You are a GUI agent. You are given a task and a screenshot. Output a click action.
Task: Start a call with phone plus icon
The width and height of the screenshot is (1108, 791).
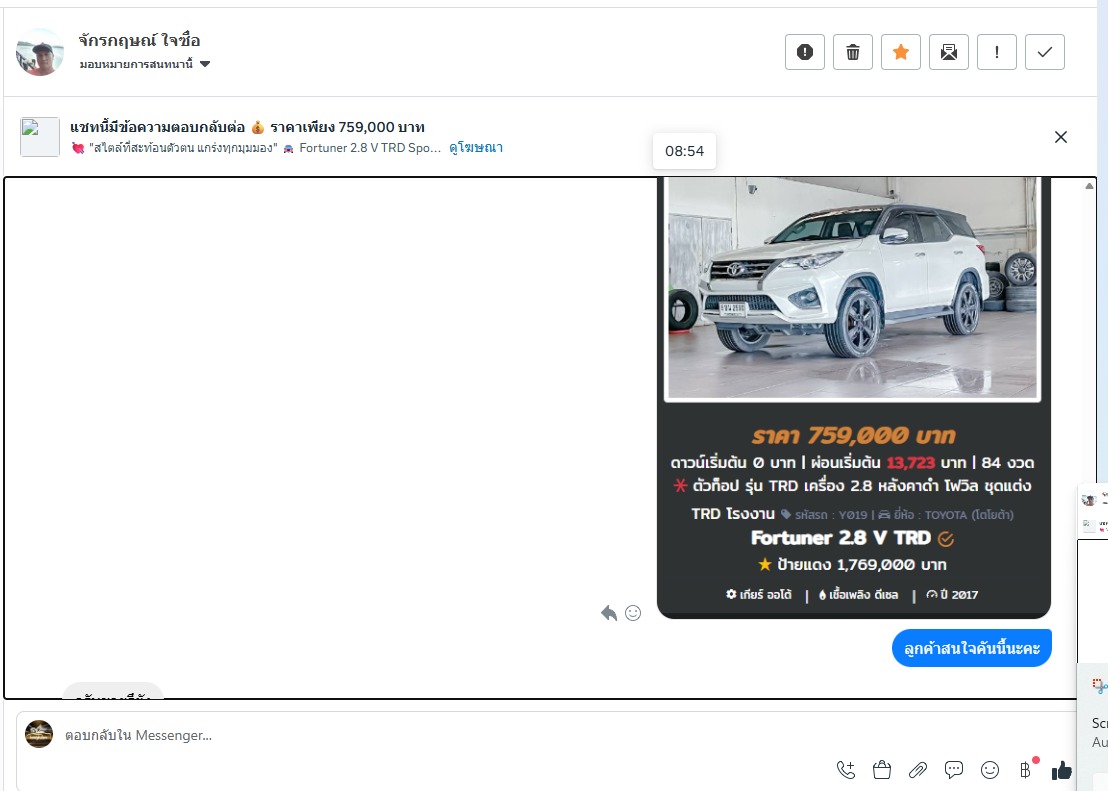846,770
